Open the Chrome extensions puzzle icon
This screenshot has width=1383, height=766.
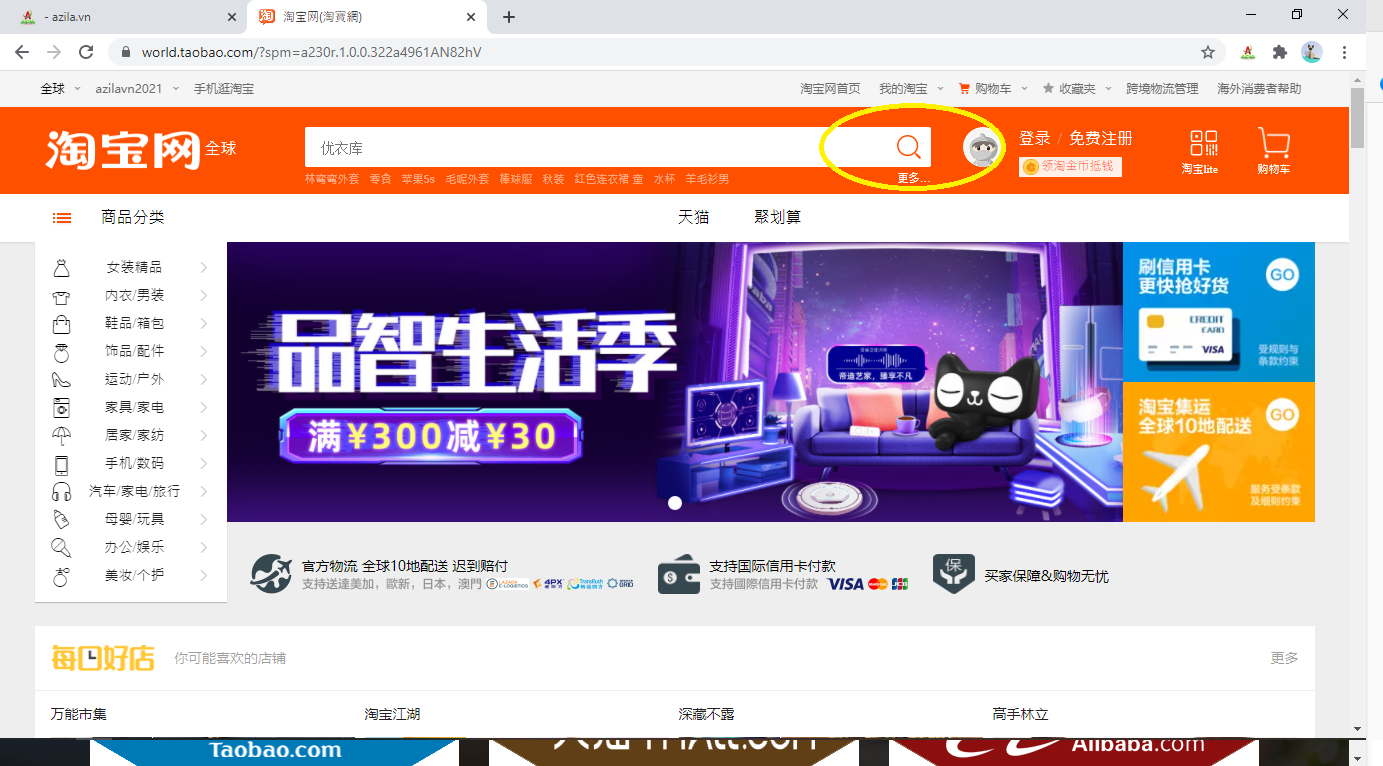click(x=1279, y=52)
